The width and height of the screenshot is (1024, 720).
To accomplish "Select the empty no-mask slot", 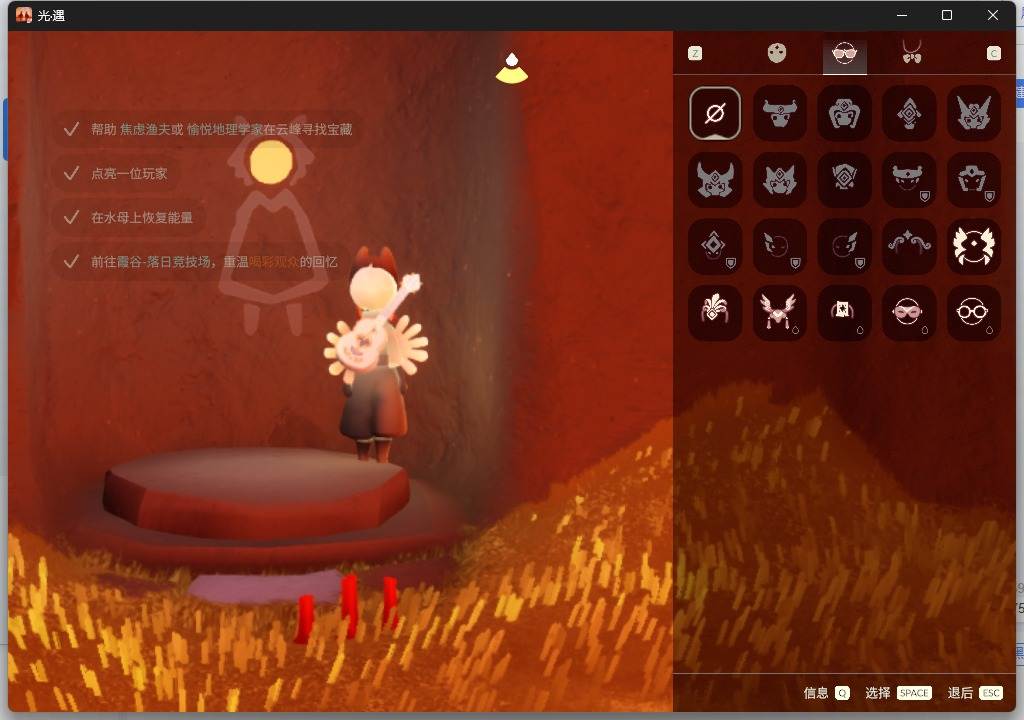I will [x=715, y=114].
